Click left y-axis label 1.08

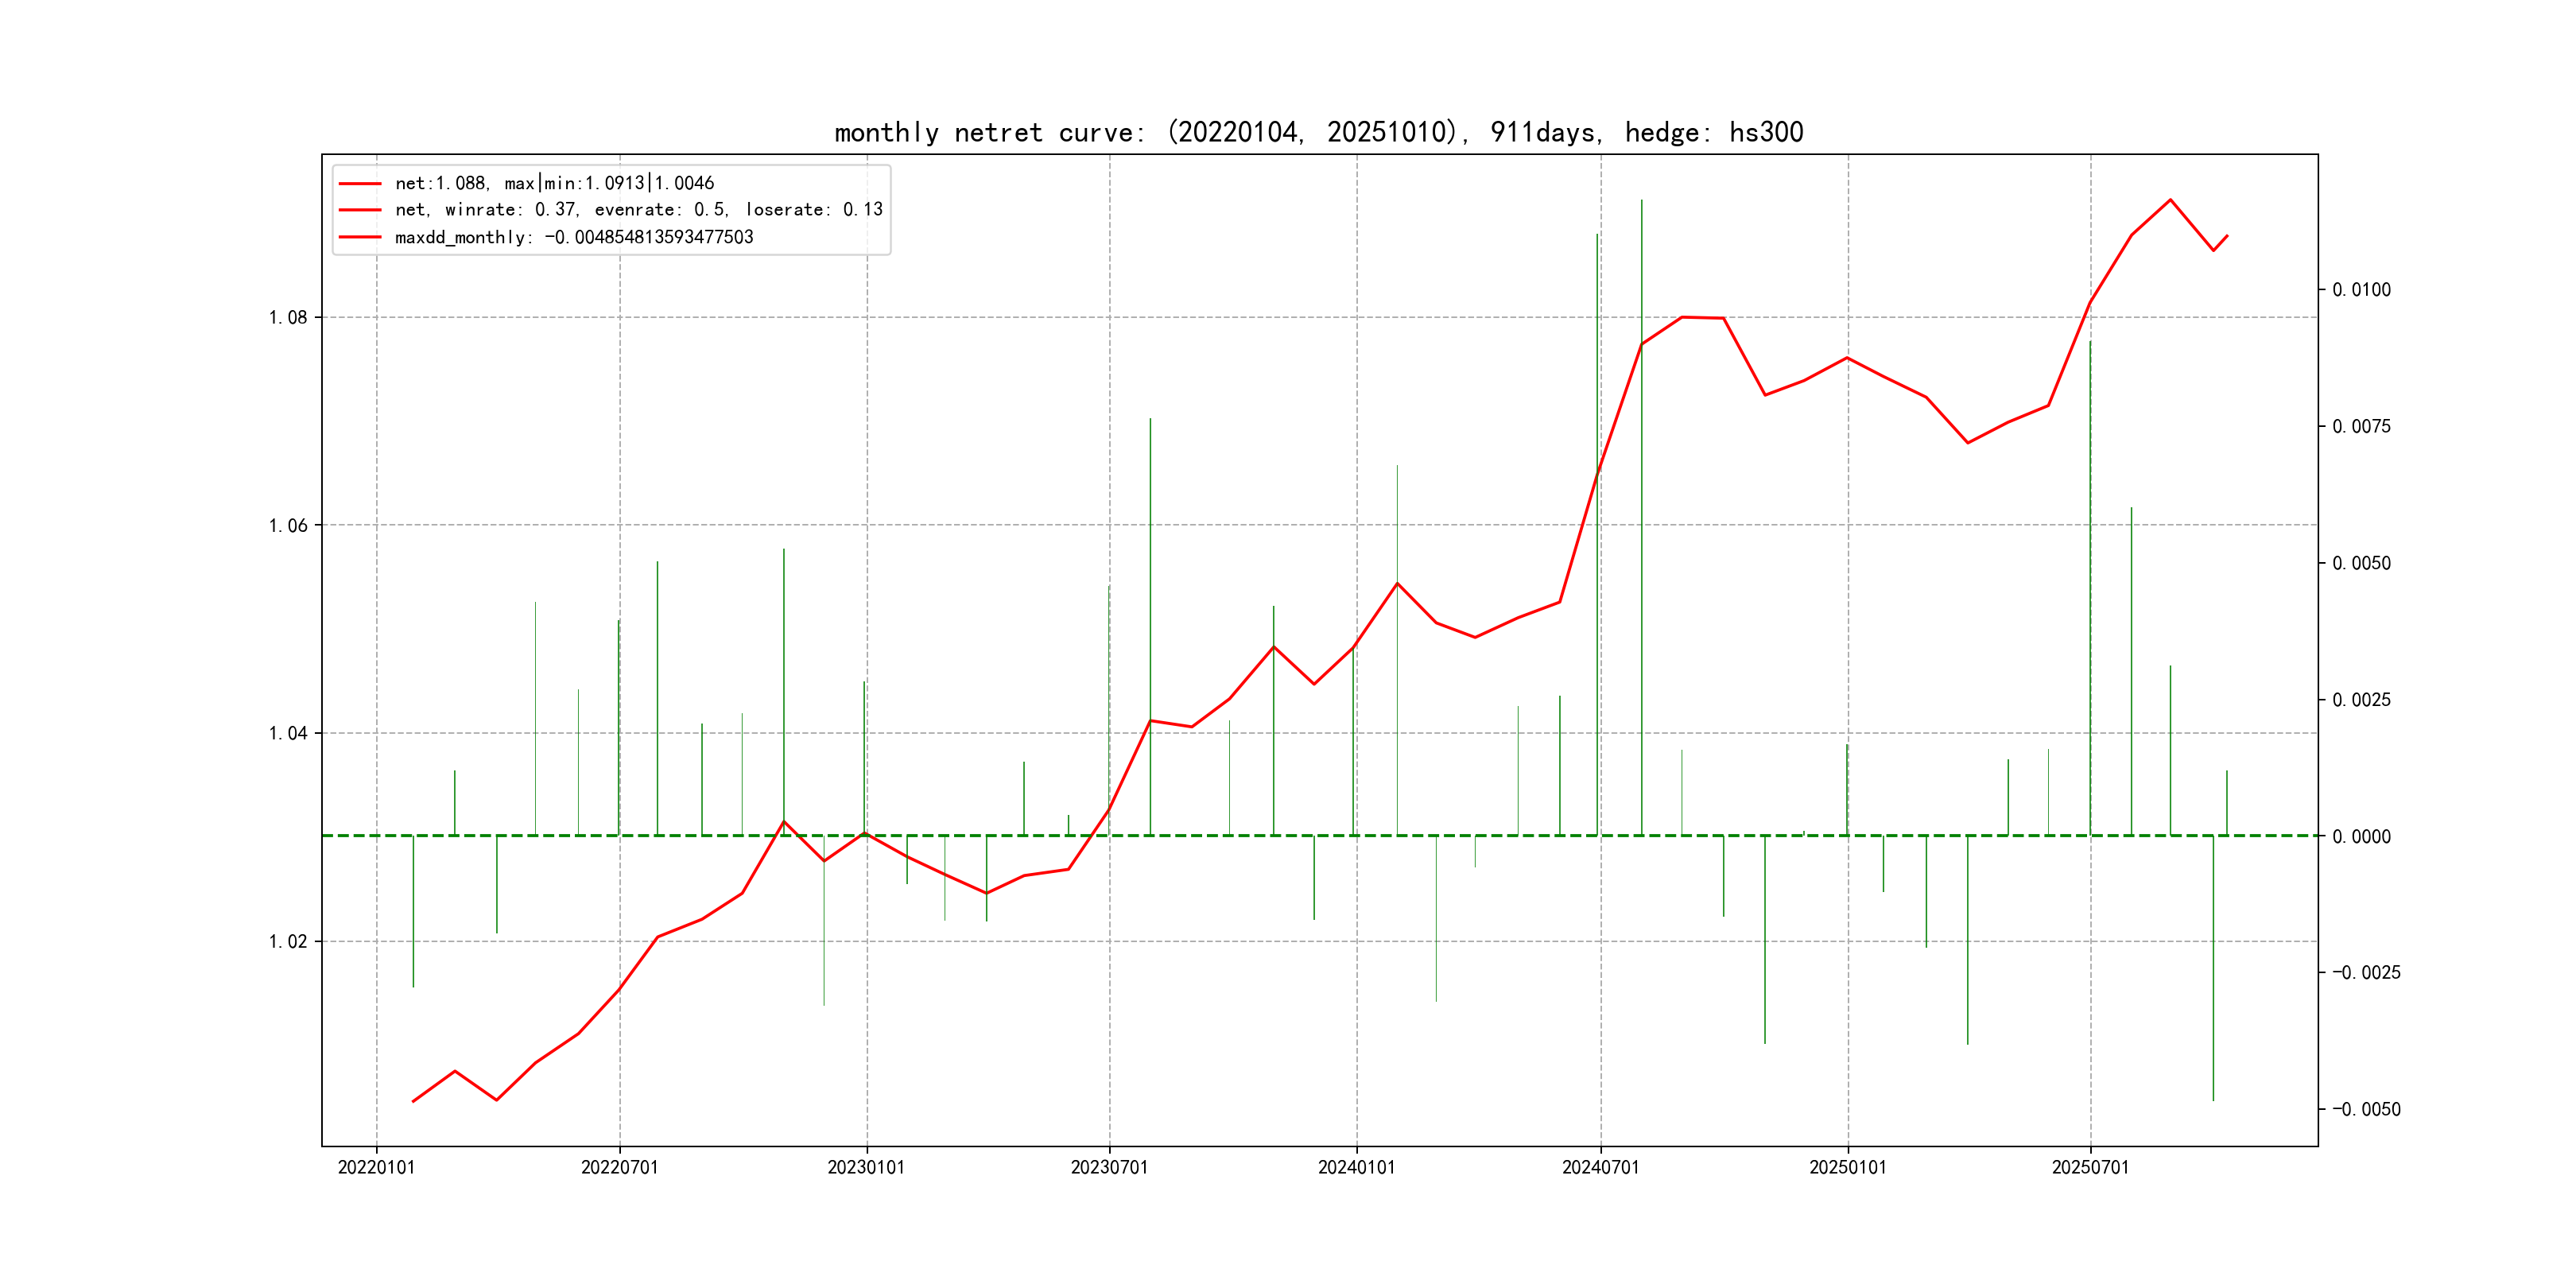pos(288,318)
